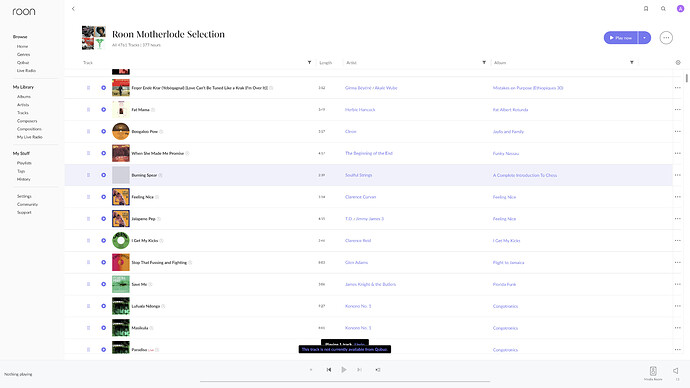This screenshot has height=388, width=690.
Task: Open more options for Fat Mama row
Action: [x=678, y=110]
